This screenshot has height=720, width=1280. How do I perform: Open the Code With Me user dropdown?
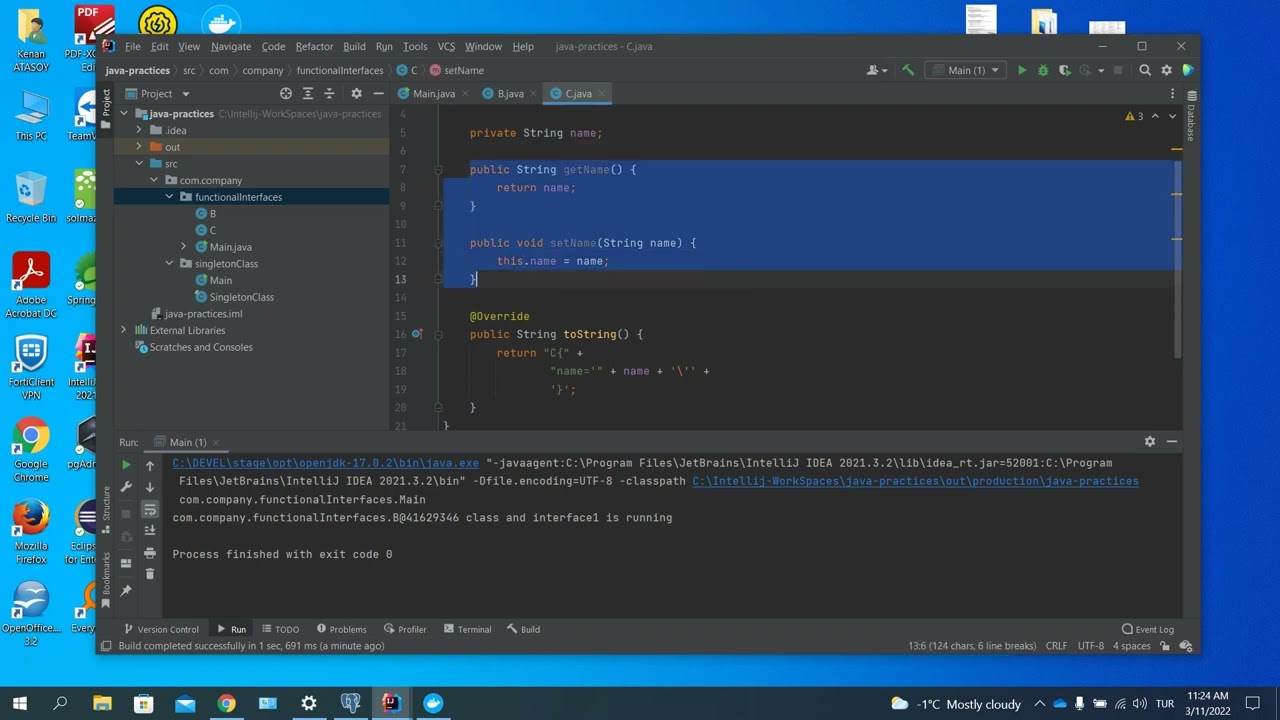click(877, 70)
